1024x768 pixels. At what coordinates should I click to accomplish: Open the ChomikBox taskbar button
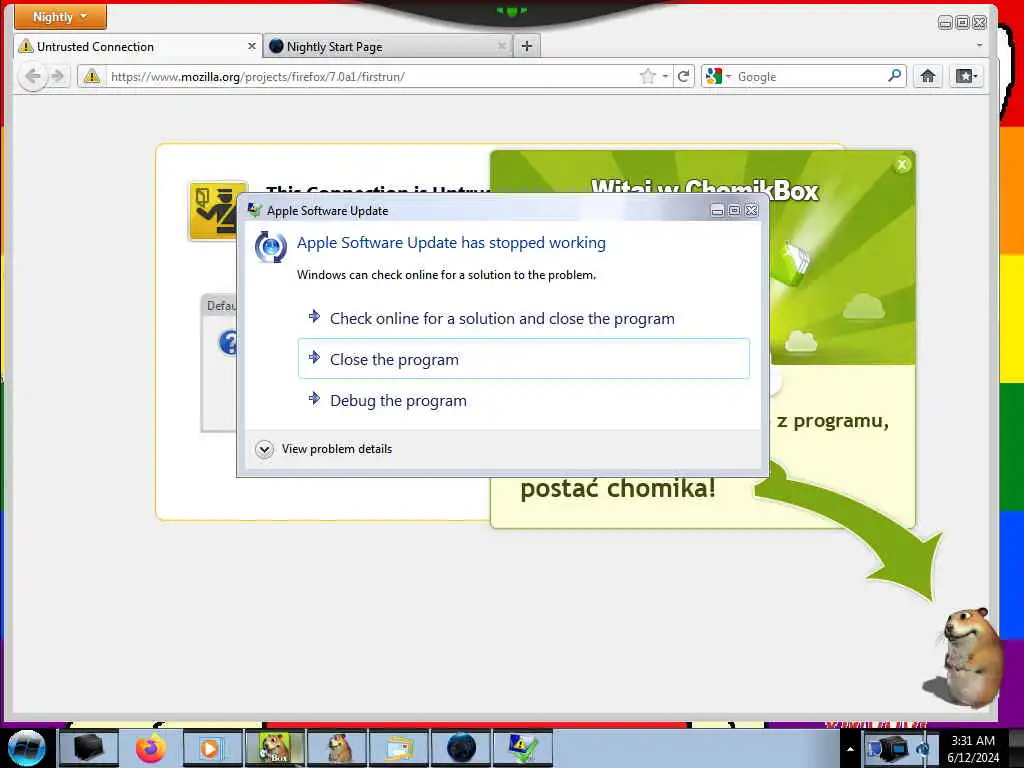(274, 748)
